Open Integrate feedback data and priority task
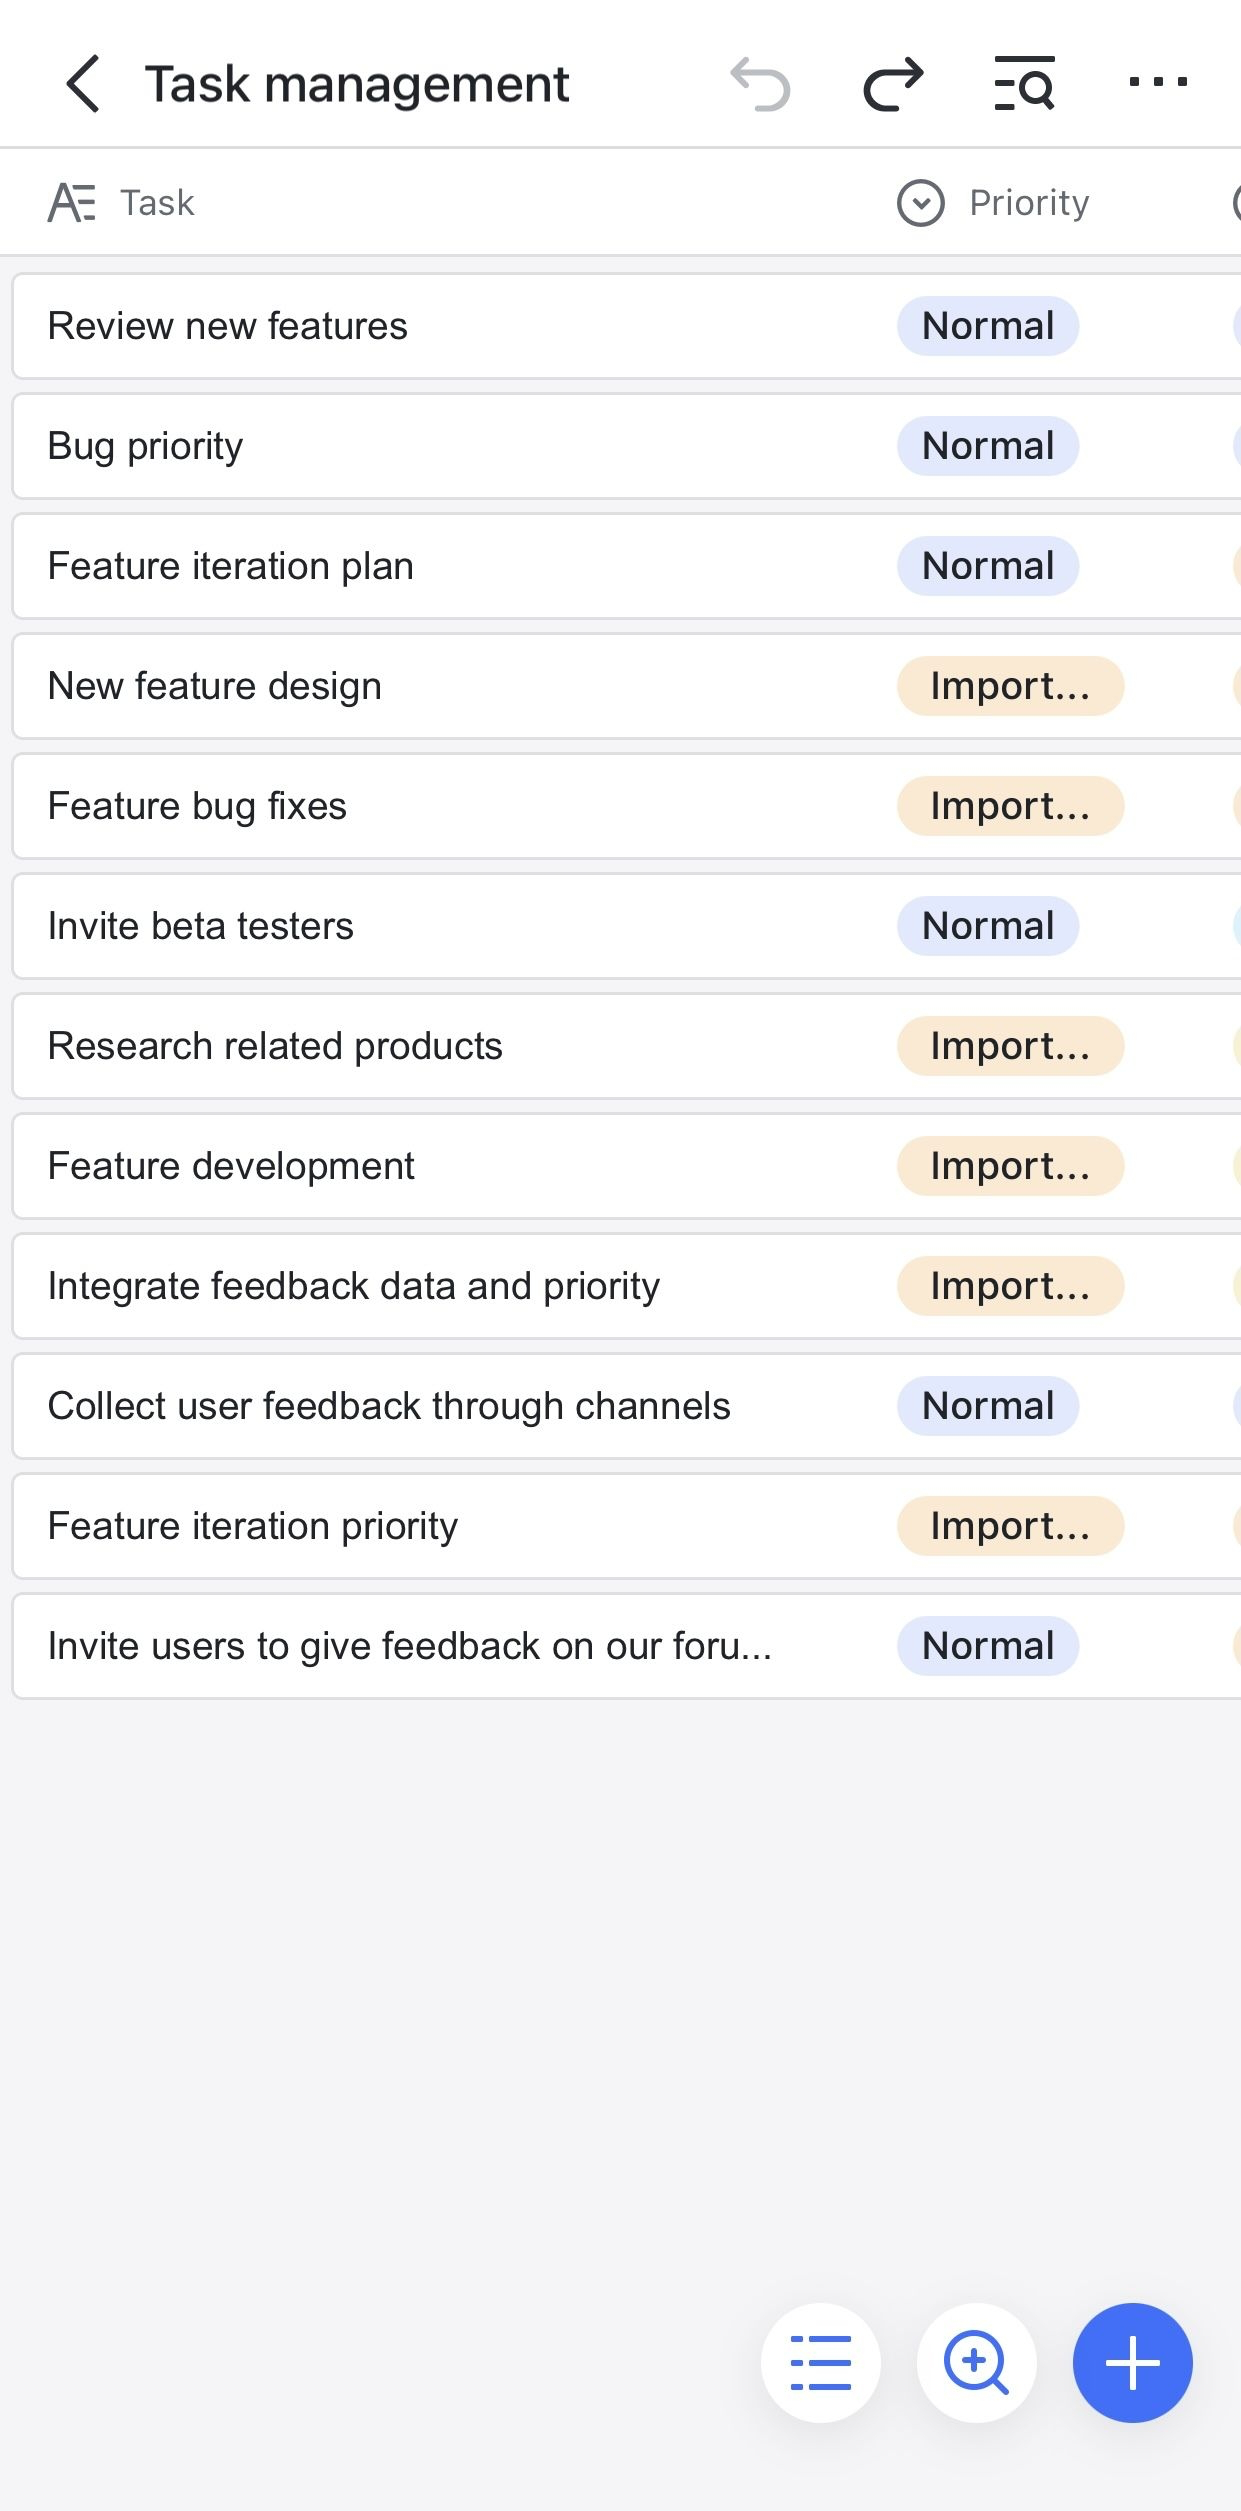This screenshot has width=1241, height=2511. point(354,1286)
